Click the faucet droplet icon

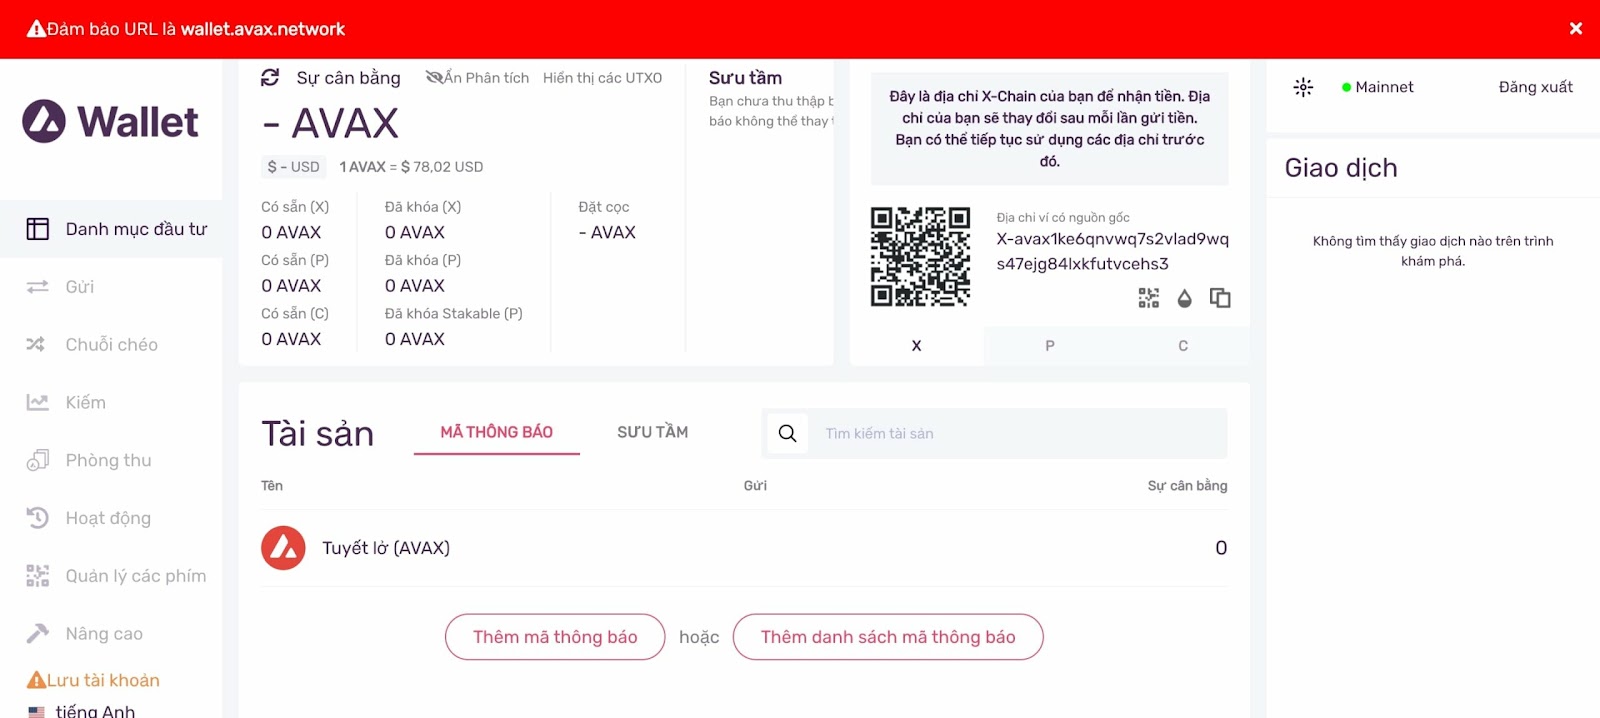click(x=1185, y=298)
